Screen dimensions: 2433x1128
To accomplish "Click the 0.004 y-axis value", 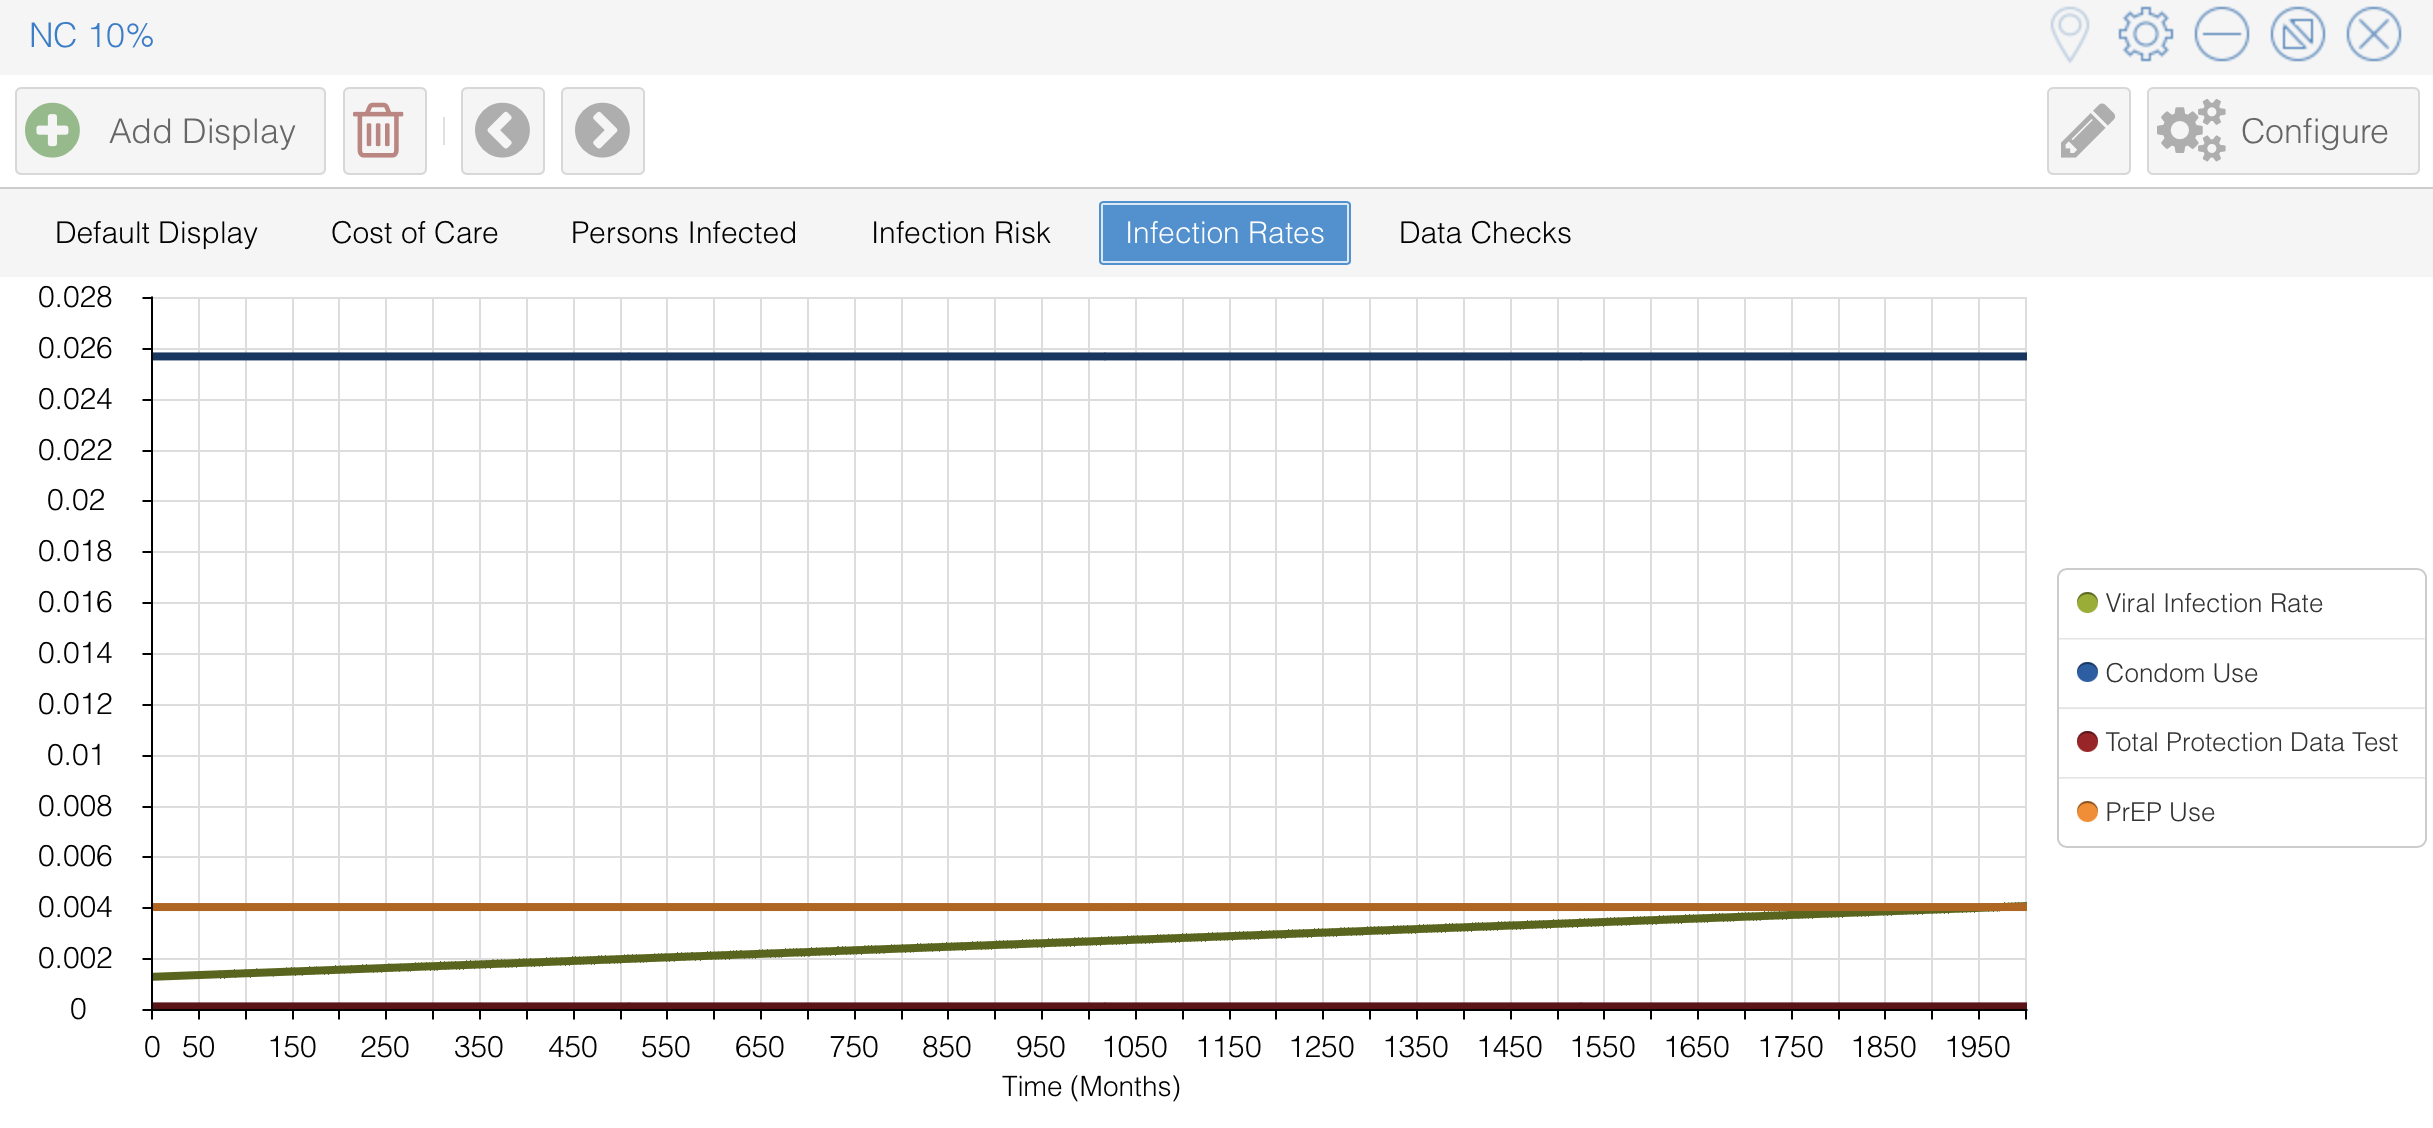I will (x=75, y=907).
